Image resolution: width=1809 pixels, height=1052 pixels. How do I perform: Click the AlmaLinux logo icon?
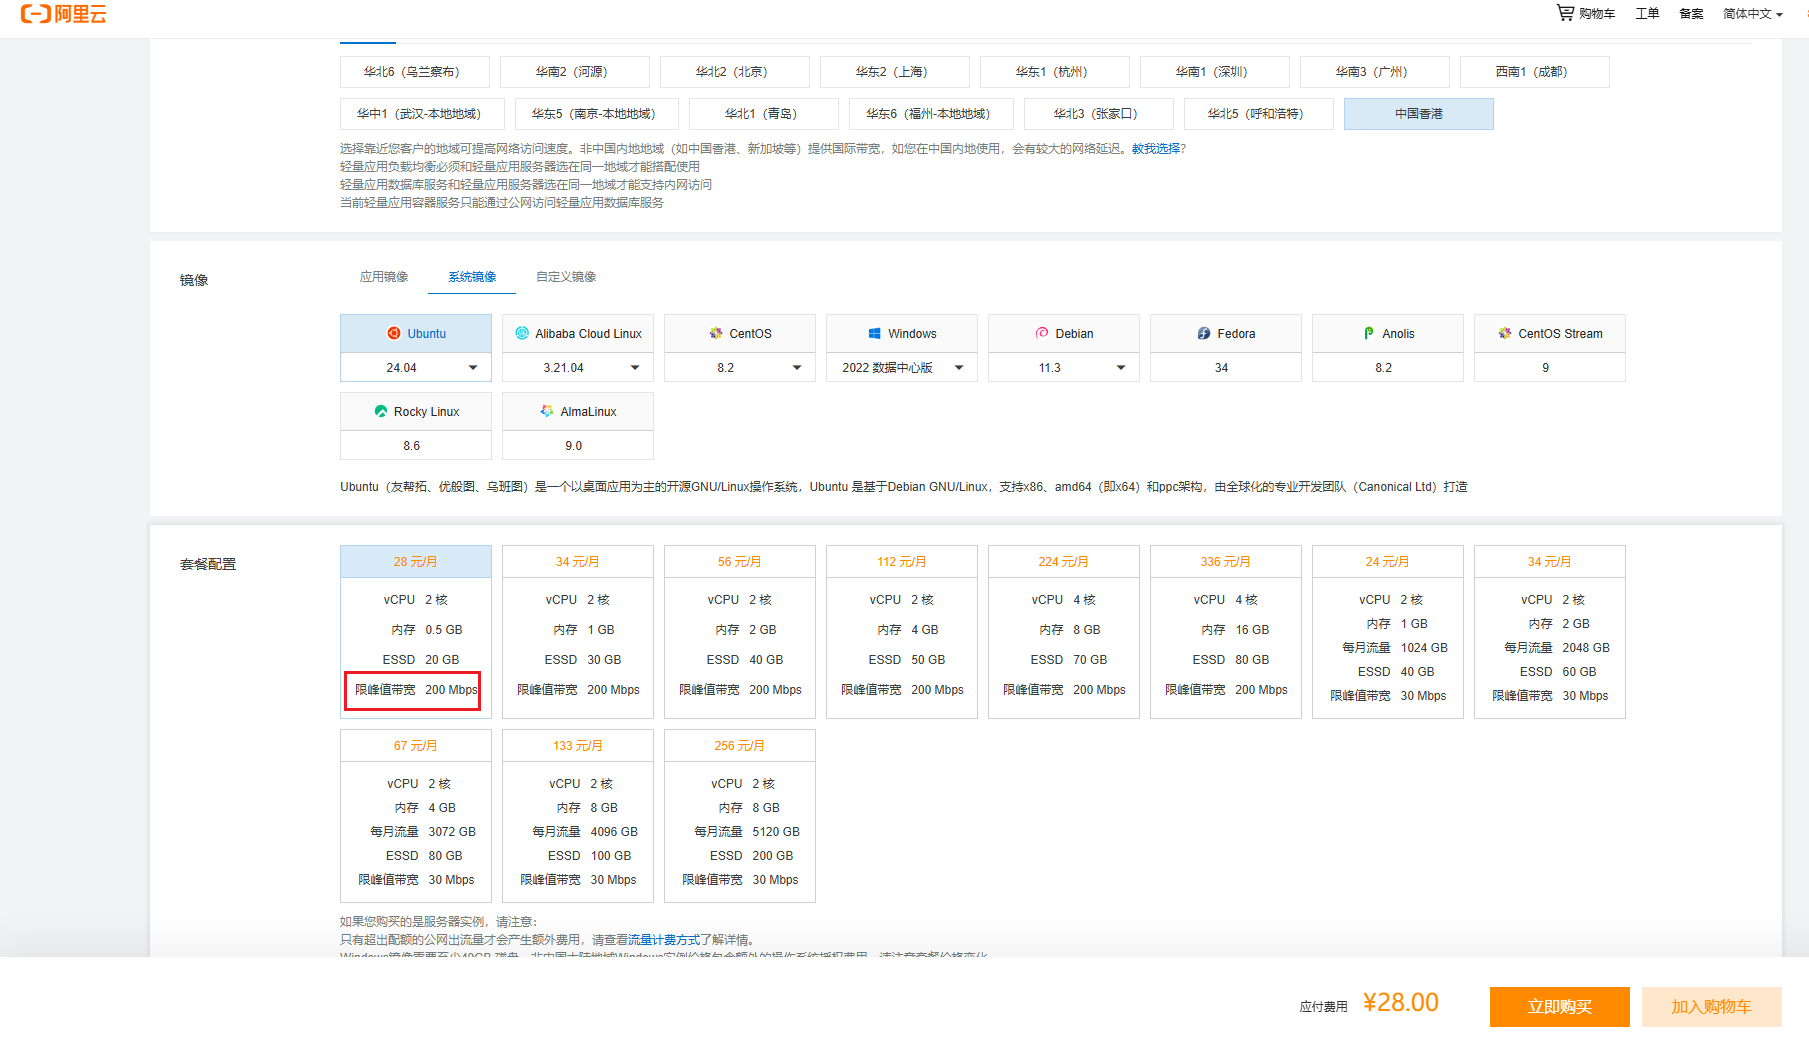click(547, 411)
